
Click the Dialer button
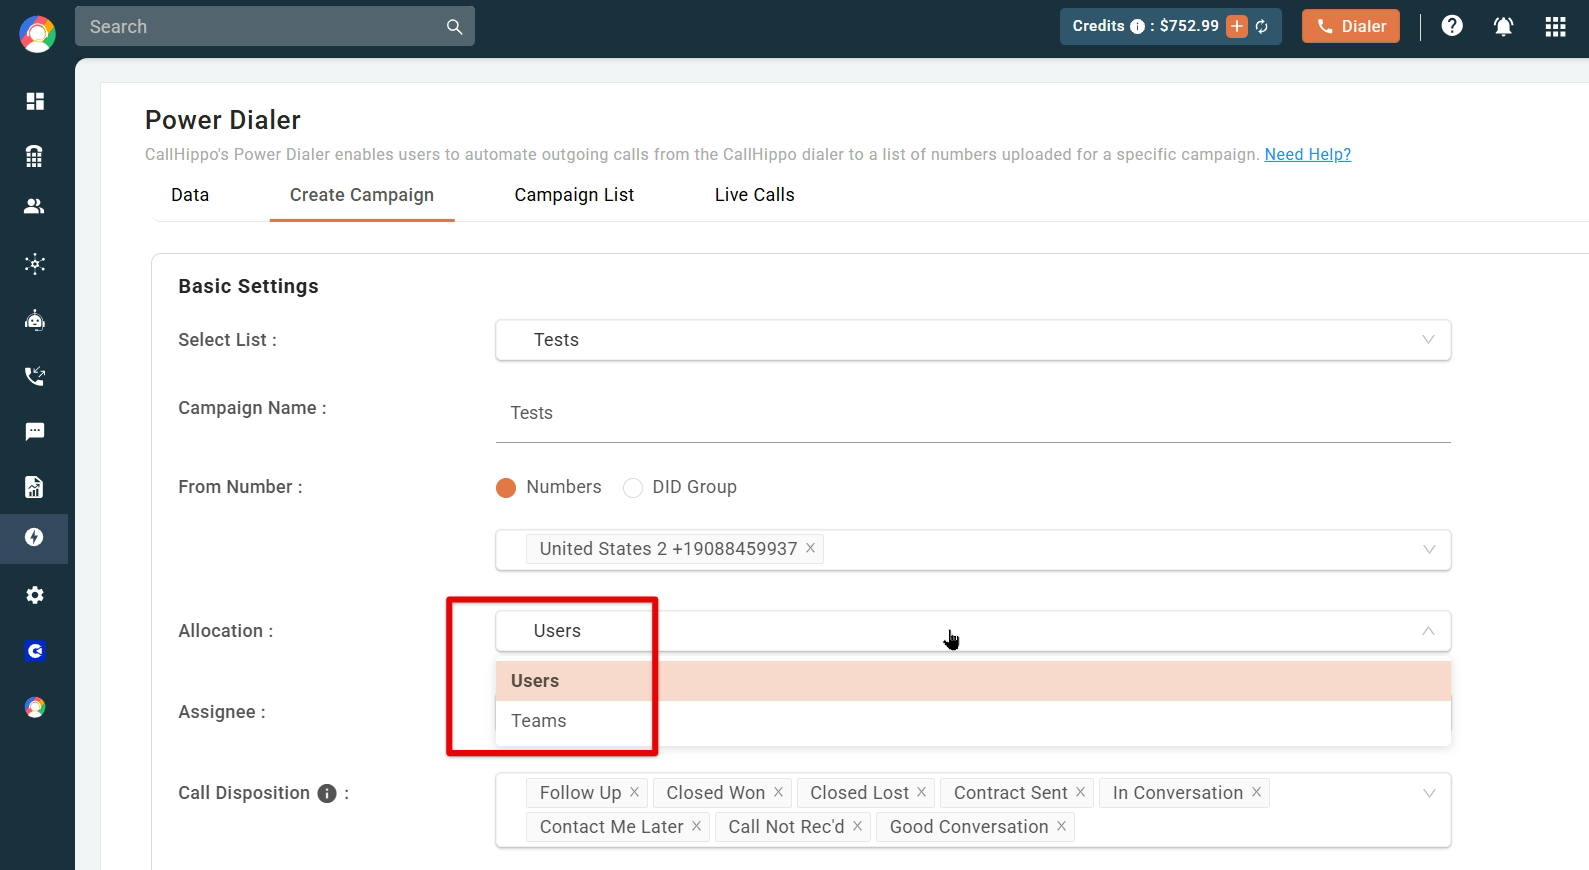coord(1351,26)
